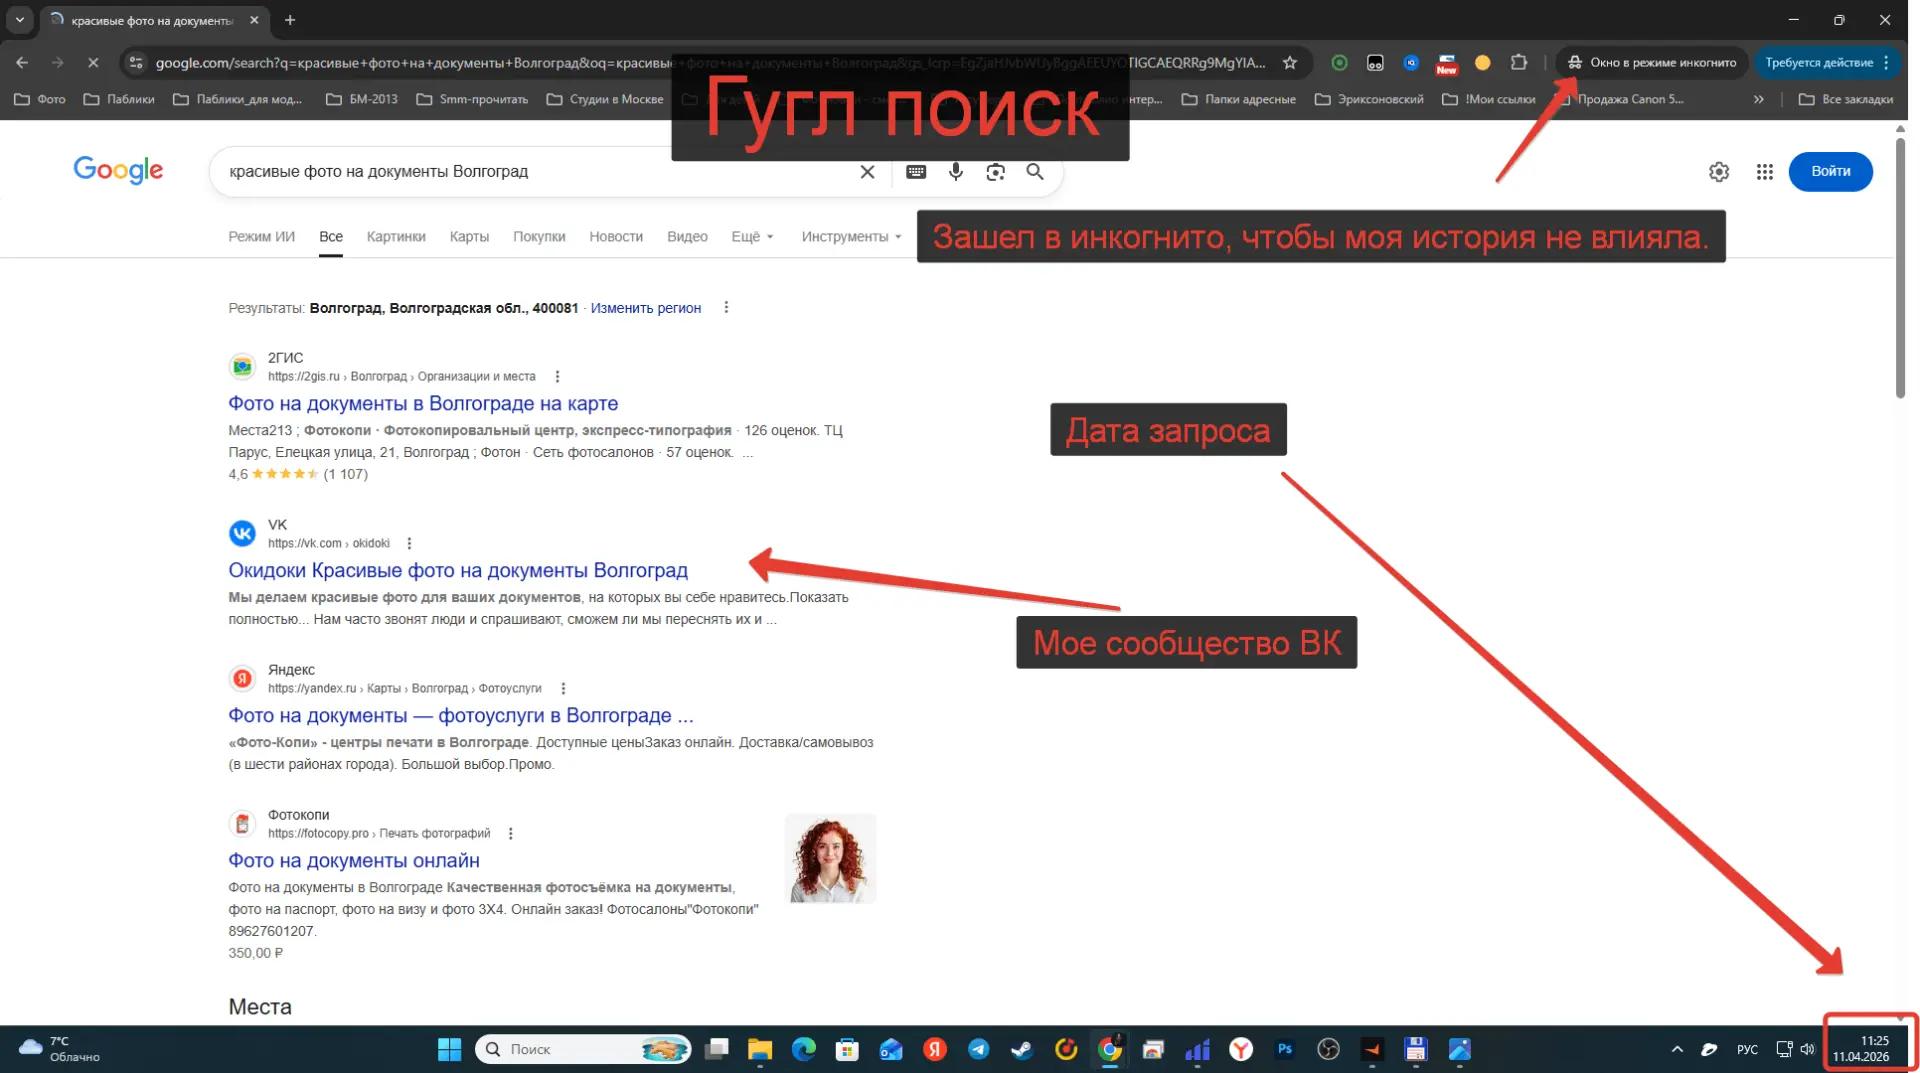This screenshot has height=1073, width=1920.
Task: Click the page vertical scrollbar
Action: click(x=1900, y=266)
